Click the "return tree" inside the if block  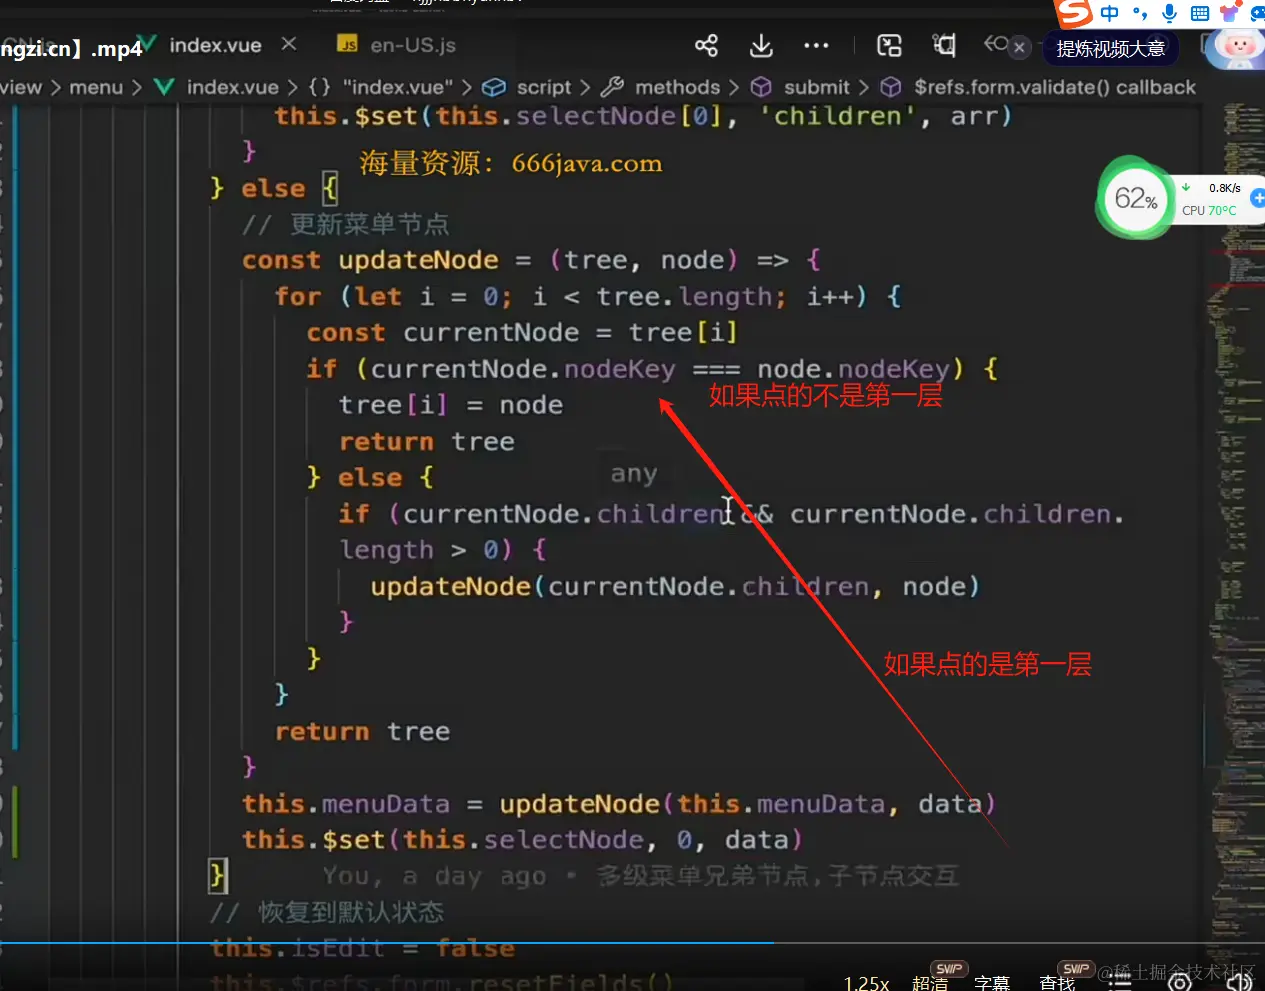point(427,441)
